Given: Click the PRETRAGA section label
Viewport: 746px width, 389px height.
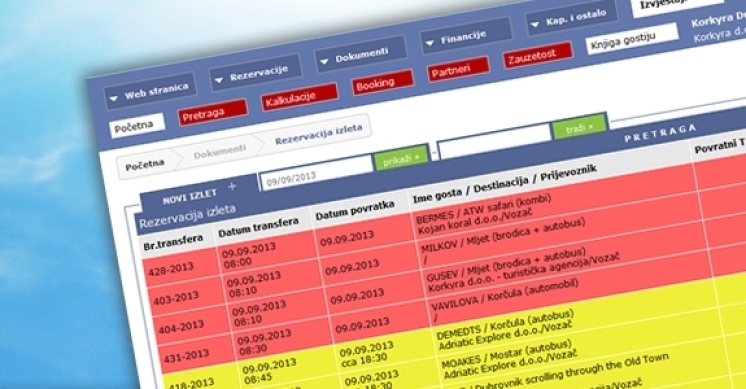Looking at the screenshot, I should pyautogui.click(x=660, y=133).
